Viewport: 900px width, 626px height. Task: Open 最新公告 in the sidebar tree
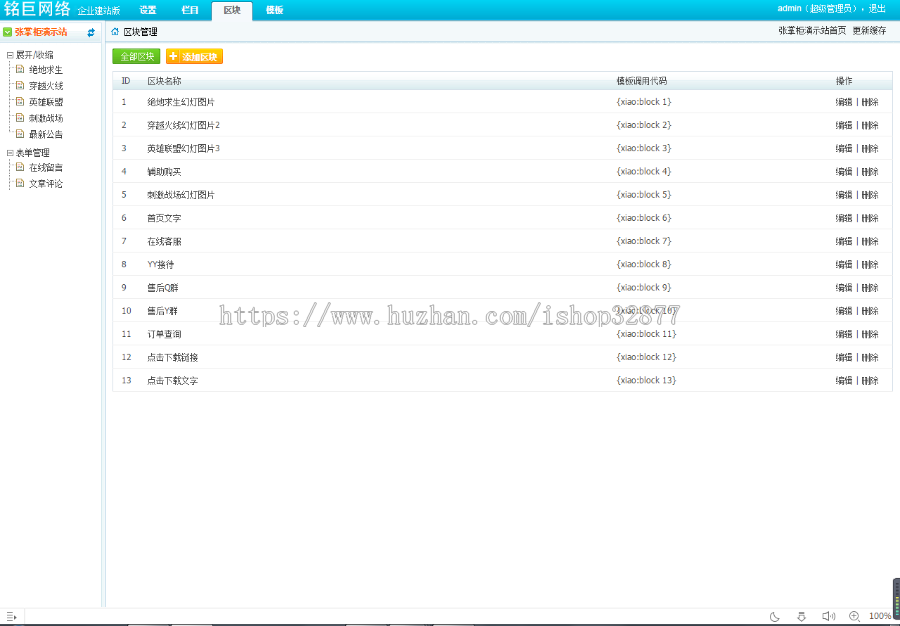point(46,134)
